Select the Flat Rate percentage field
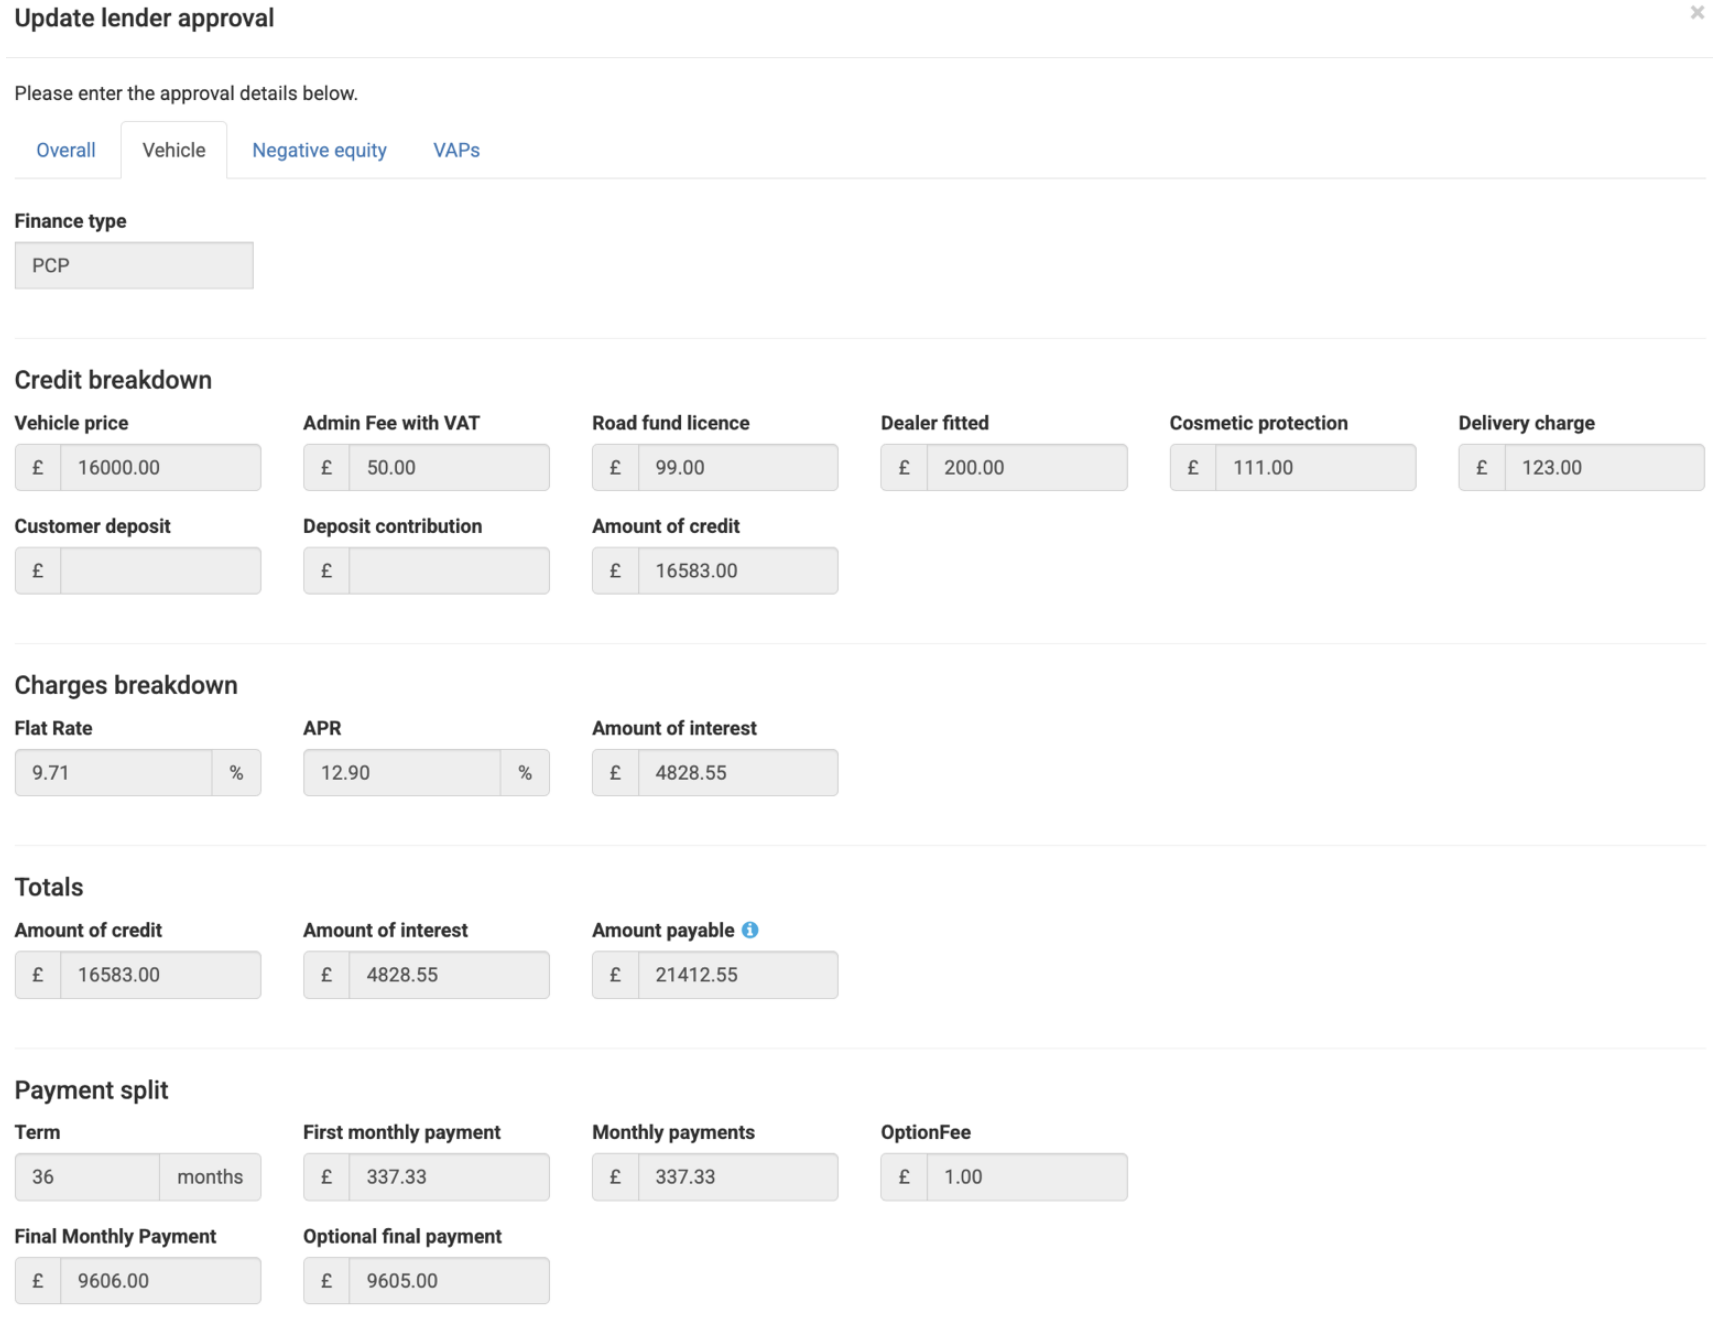1716x1326 pixels. point(113,773)
